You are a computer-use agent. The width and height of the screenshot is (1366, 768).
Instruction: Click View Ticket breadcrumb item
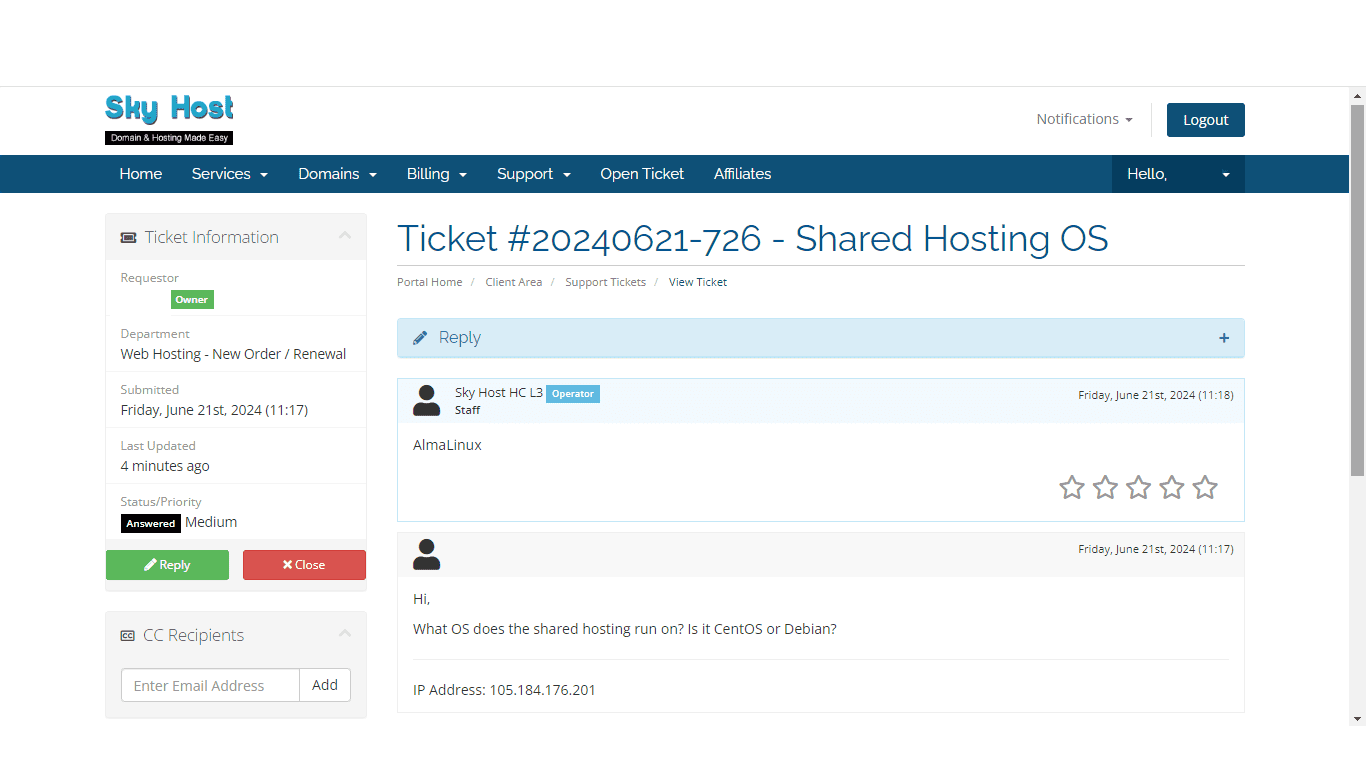tap(698, 282)
